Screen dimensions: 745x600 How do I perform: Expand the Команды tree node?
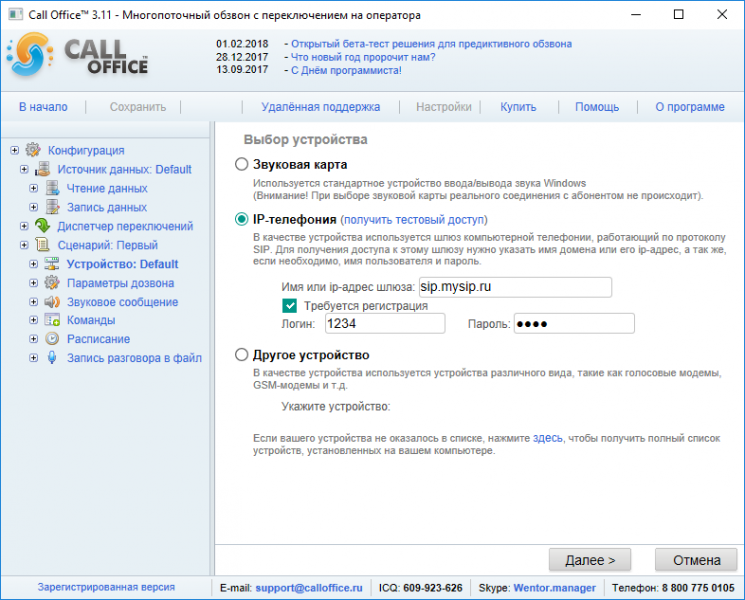click(33, 320)
